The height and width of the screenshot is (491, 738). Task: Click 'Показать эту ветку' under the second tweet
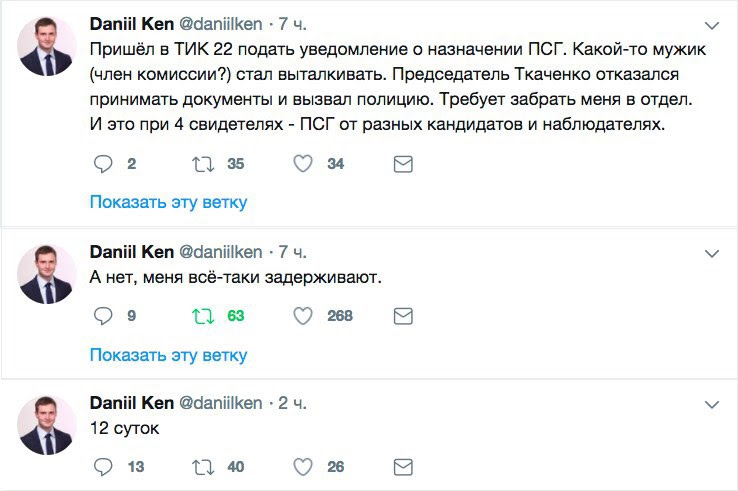[168, 354]
